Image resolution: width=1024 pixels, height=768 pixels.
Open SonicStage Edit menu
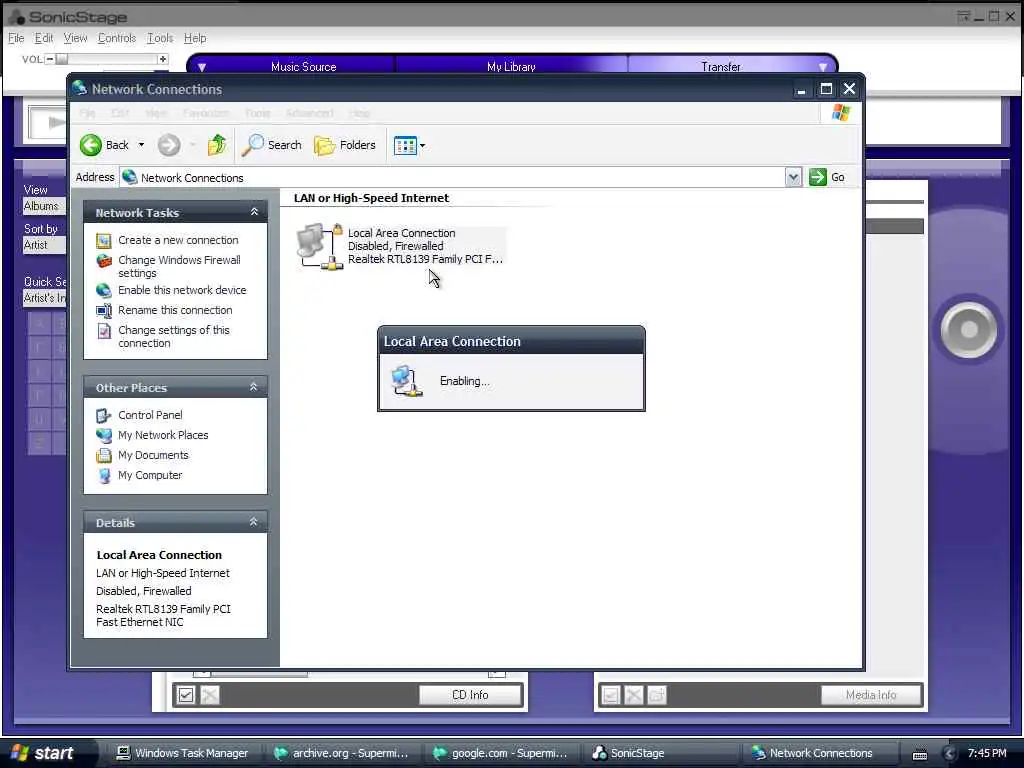click(44, 38)
